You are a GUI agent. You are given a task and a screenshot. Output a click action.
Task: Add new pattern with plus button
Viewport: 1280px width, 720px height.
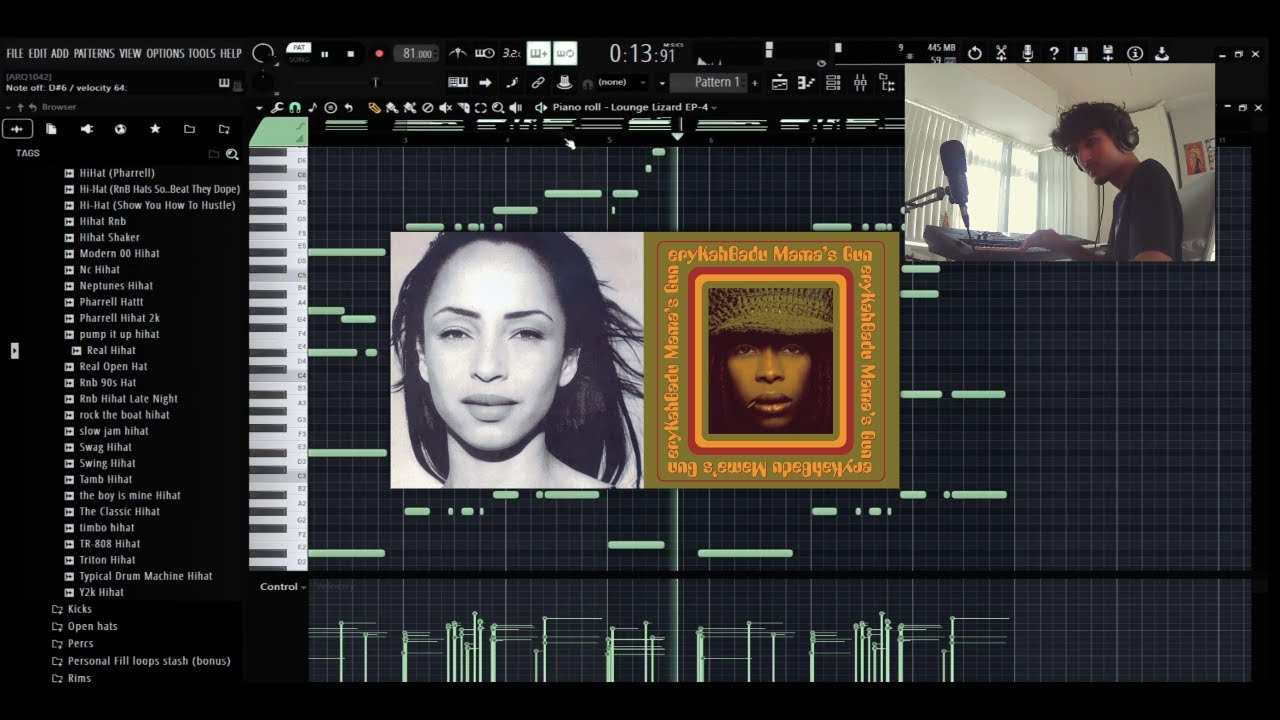(755, 83)
